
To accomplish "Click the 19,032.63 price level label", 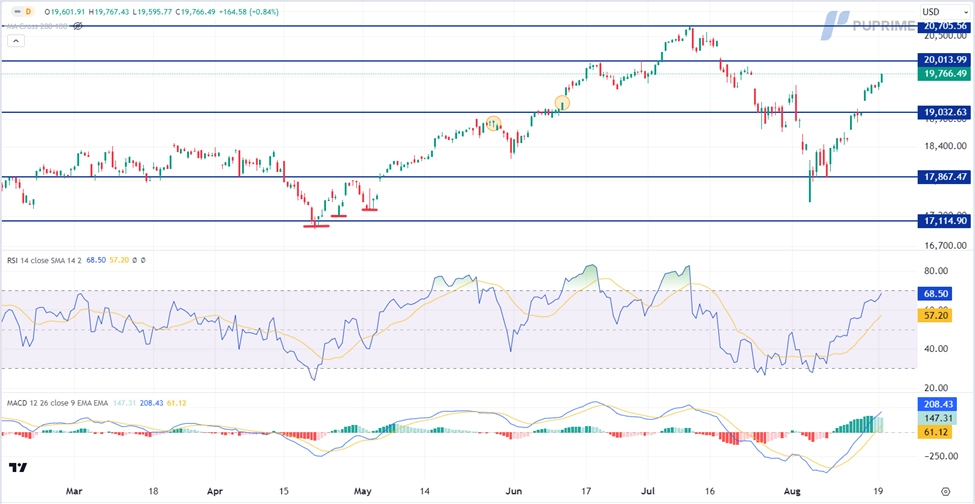I will pyautogui.click(x=945, y=112).
